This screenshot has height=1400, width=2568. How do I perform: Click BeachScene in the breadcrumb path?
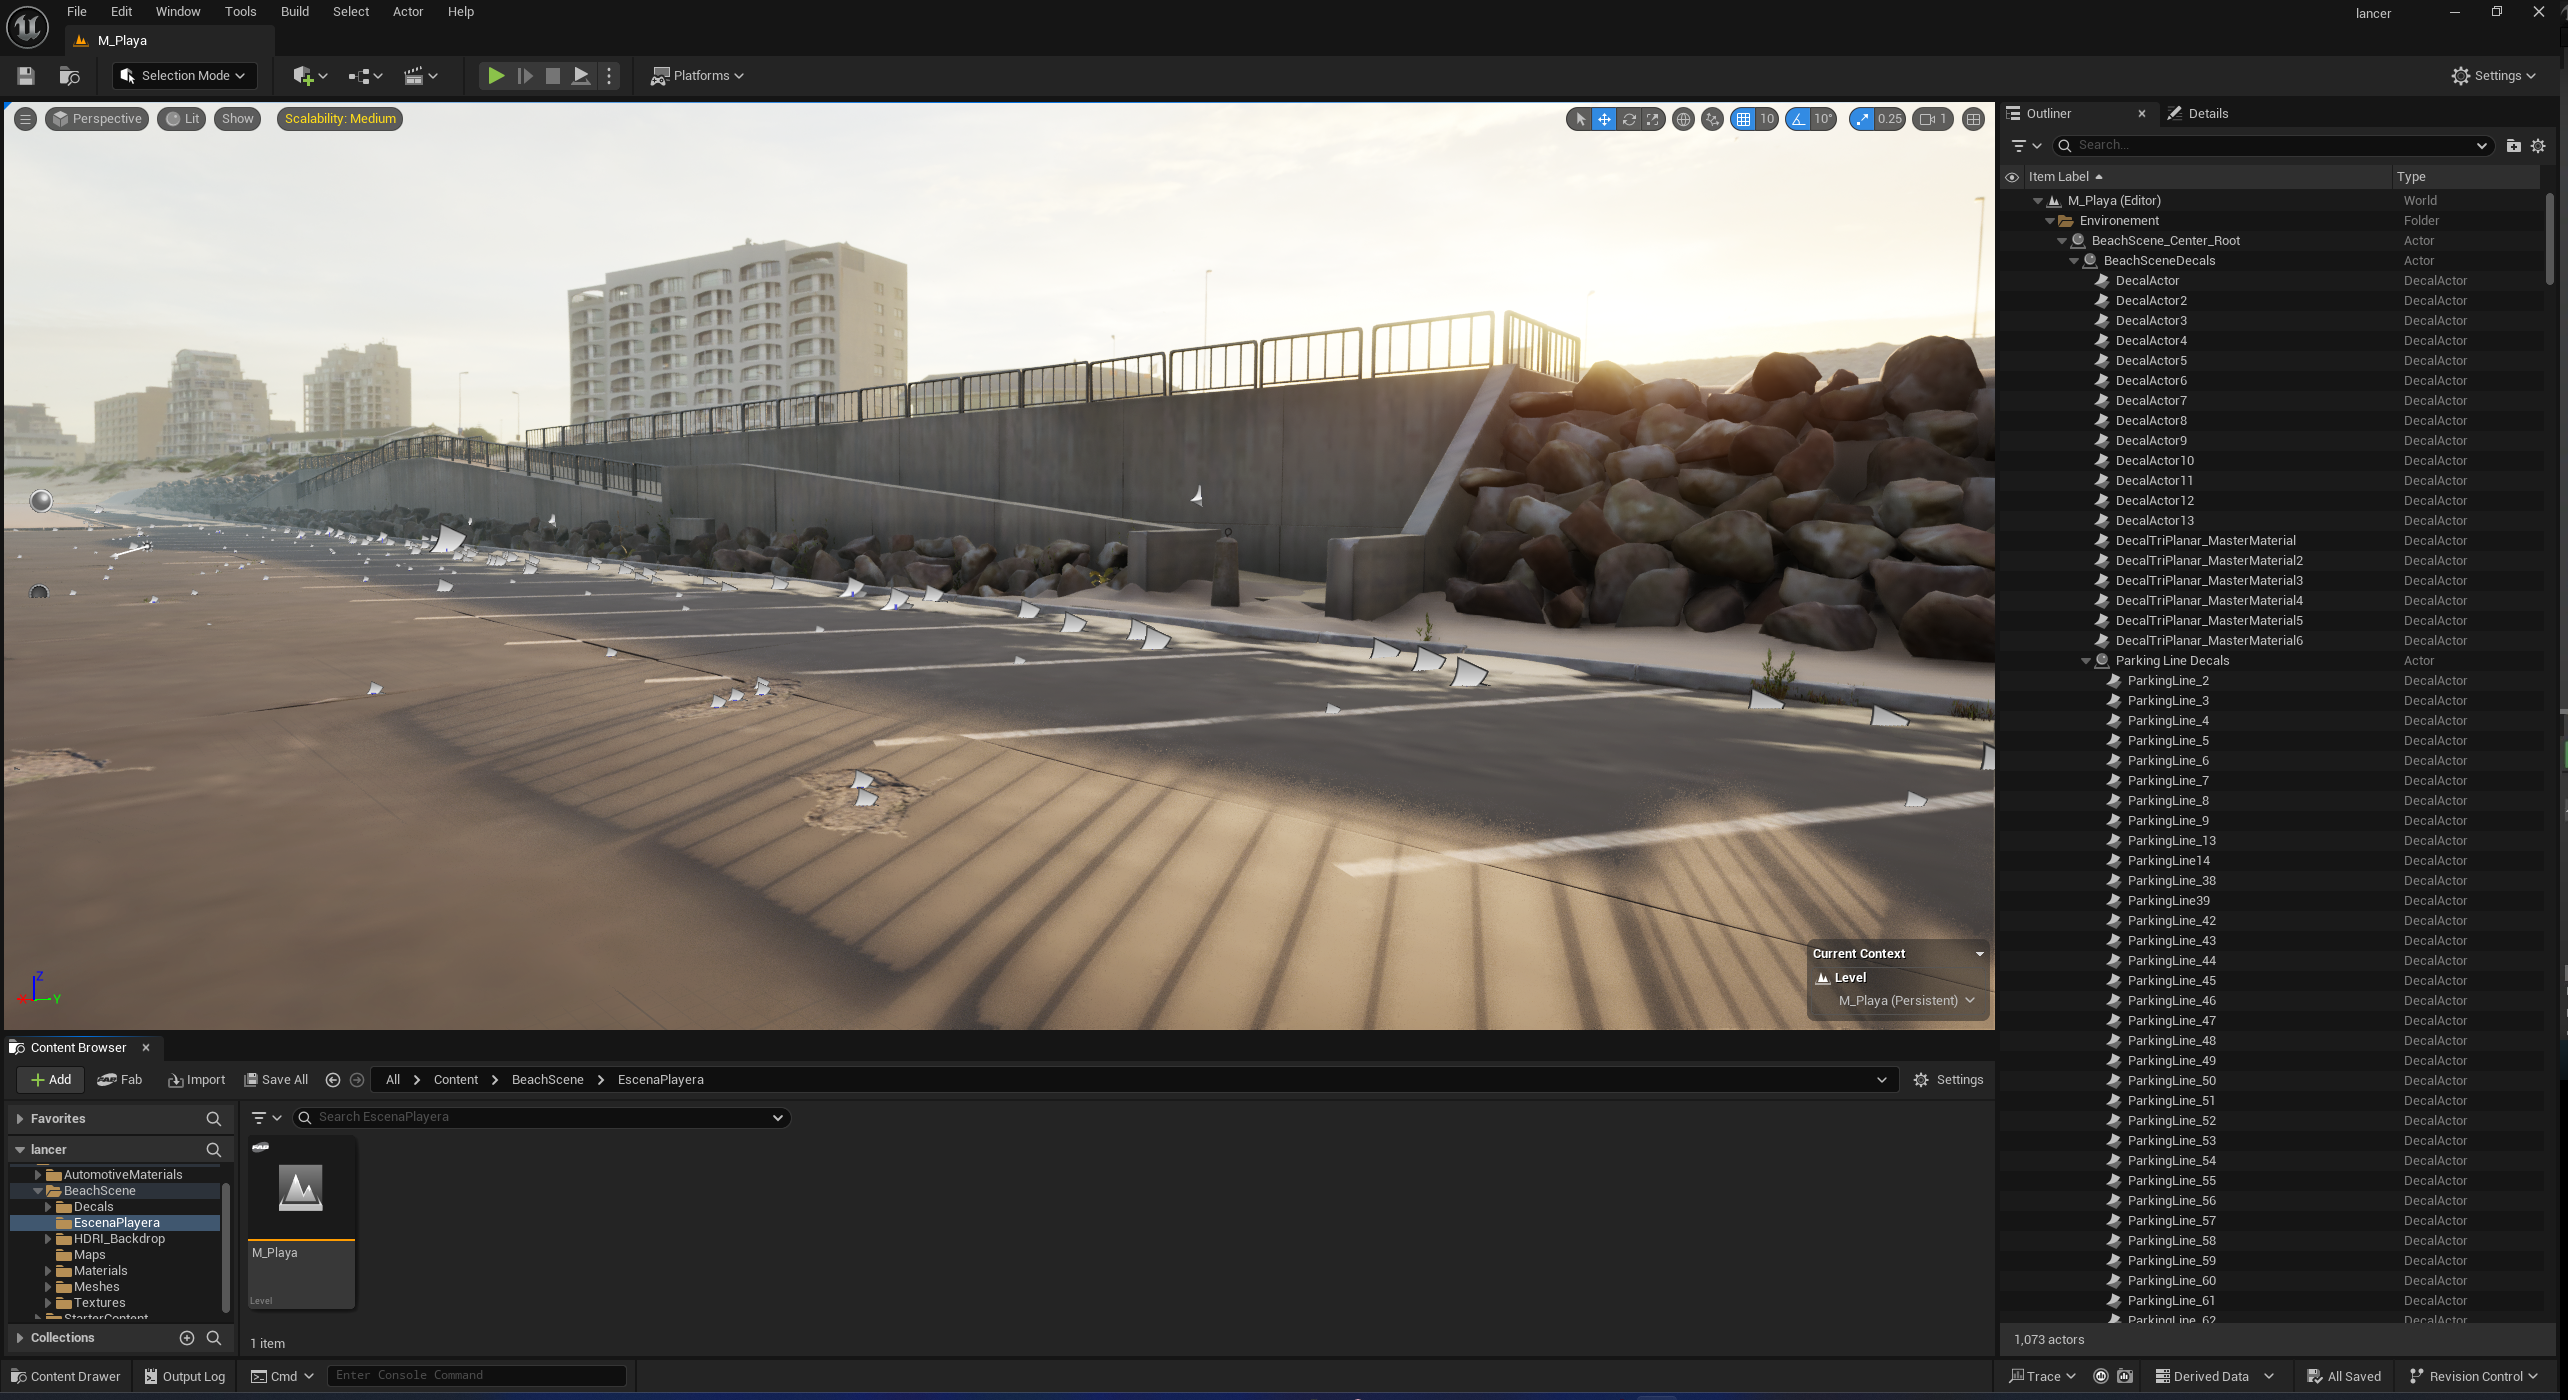coord(547,1080)
